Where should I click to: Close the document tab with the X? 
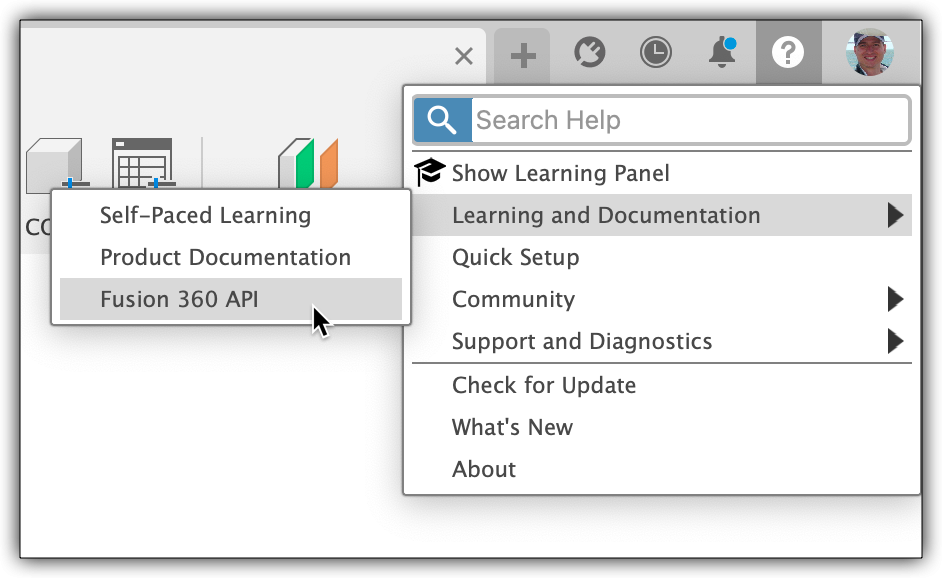click(x=464, y=56)
